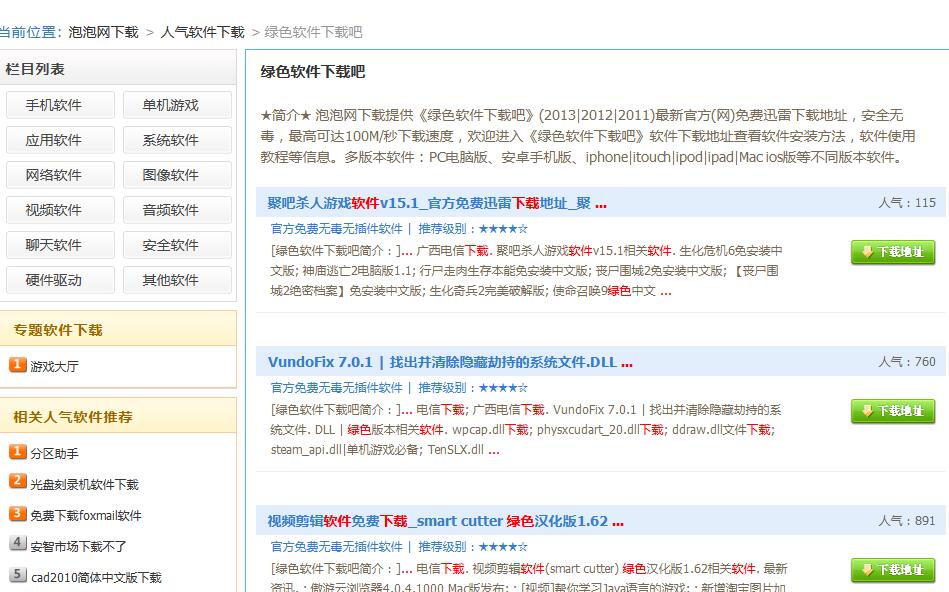The width and height of the screenshot is (949, 592).
Task: Open the 分区助手 recommendation
Action: coord(54,454)
